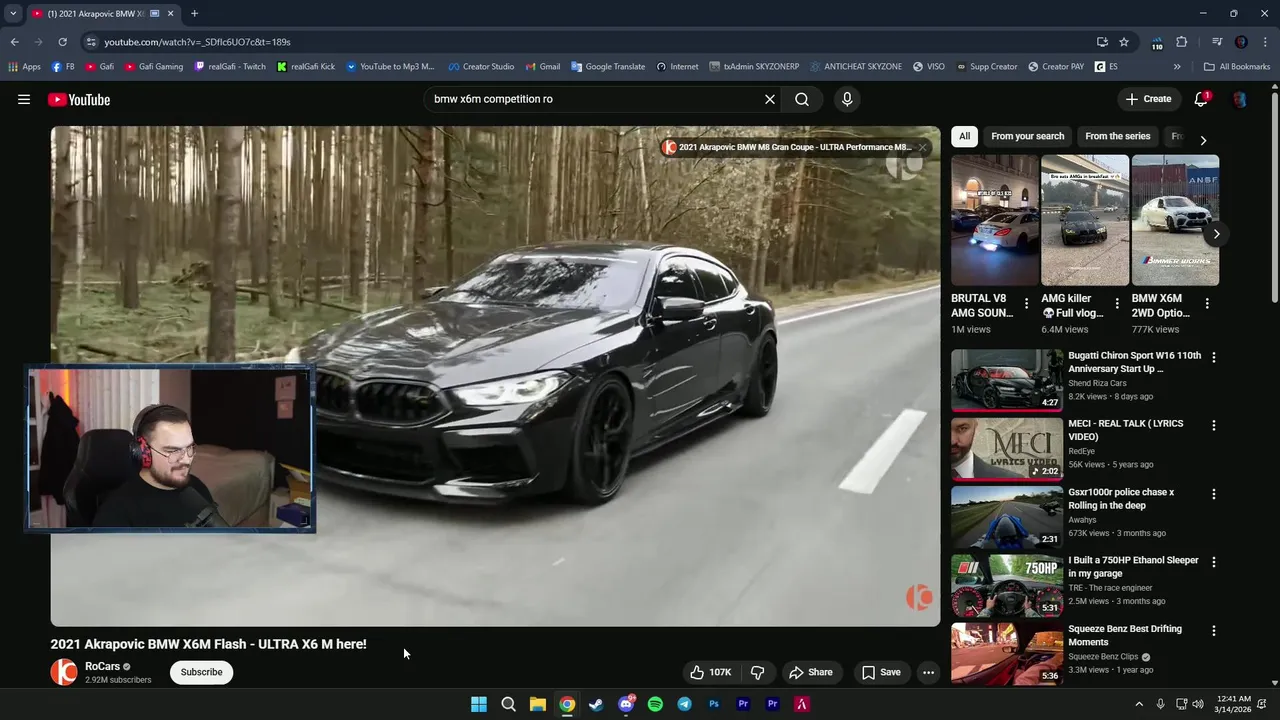Open the RoCars channel name link
This screenshot has width=1280, height=720.
pos(102,666)
